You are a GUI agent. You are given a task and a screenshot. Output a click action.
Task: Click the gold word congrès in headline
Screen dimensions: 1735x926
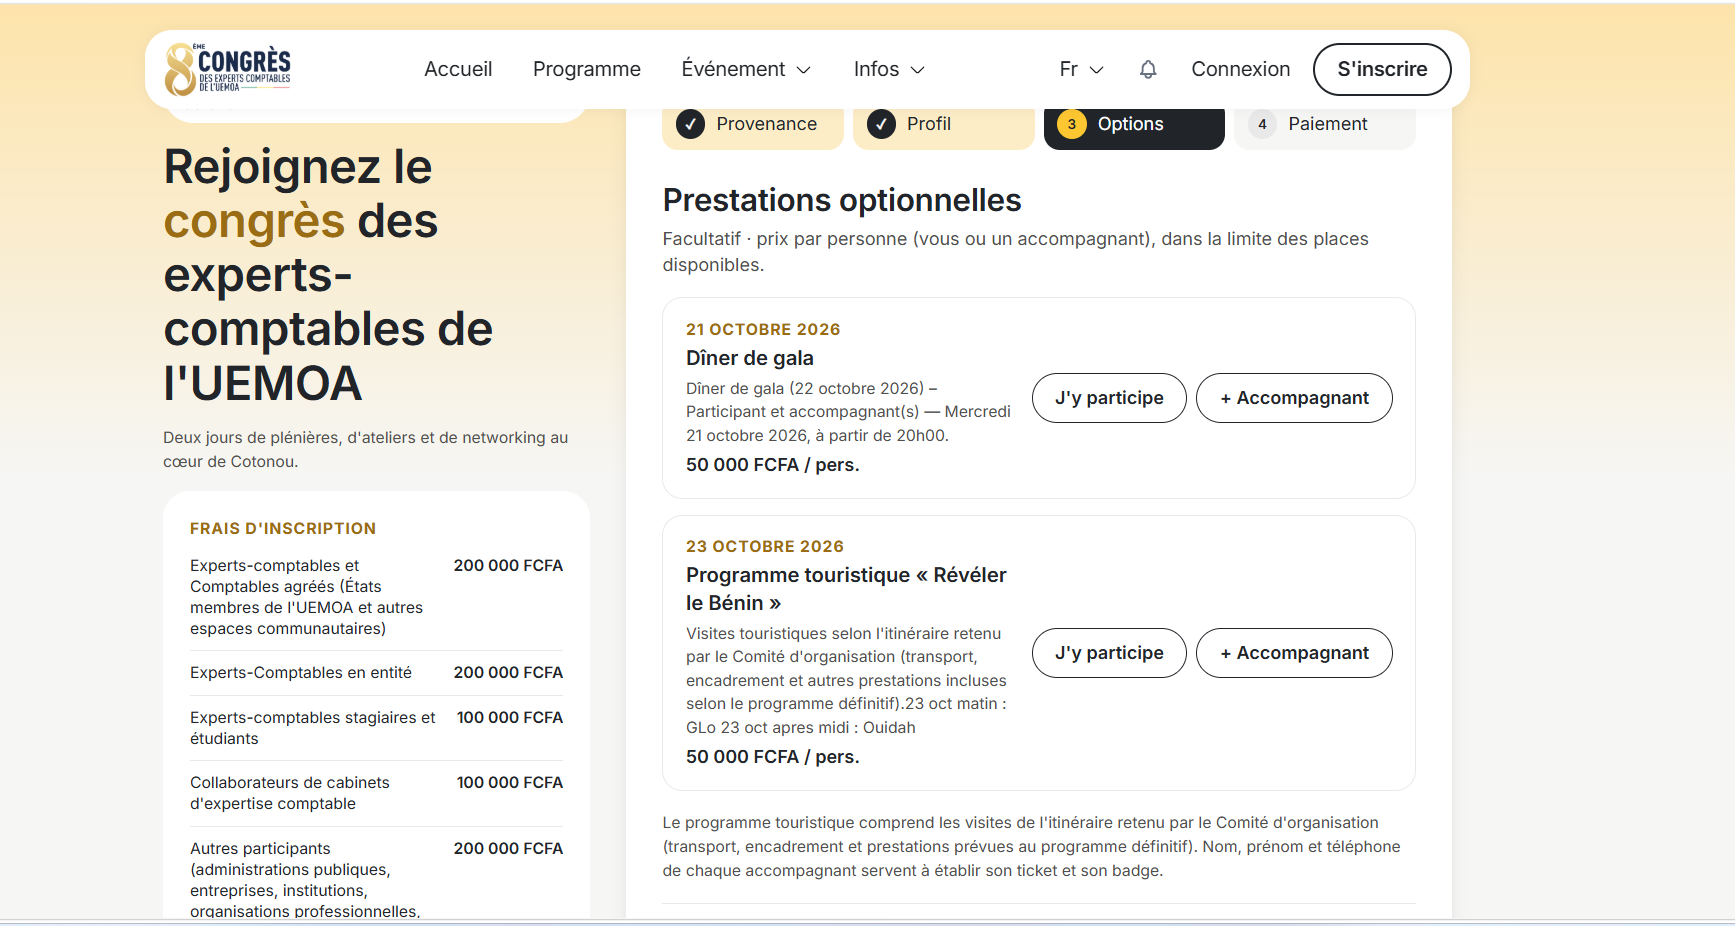click(x=254, y=222)
